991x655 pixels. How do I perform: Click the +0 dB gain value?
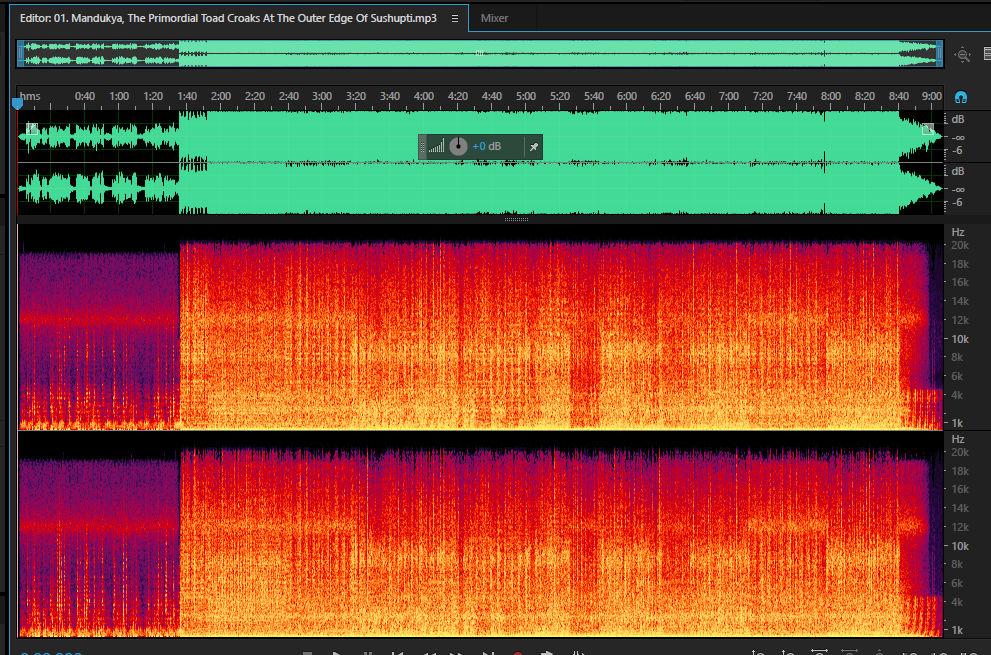[x=486, y=146]
